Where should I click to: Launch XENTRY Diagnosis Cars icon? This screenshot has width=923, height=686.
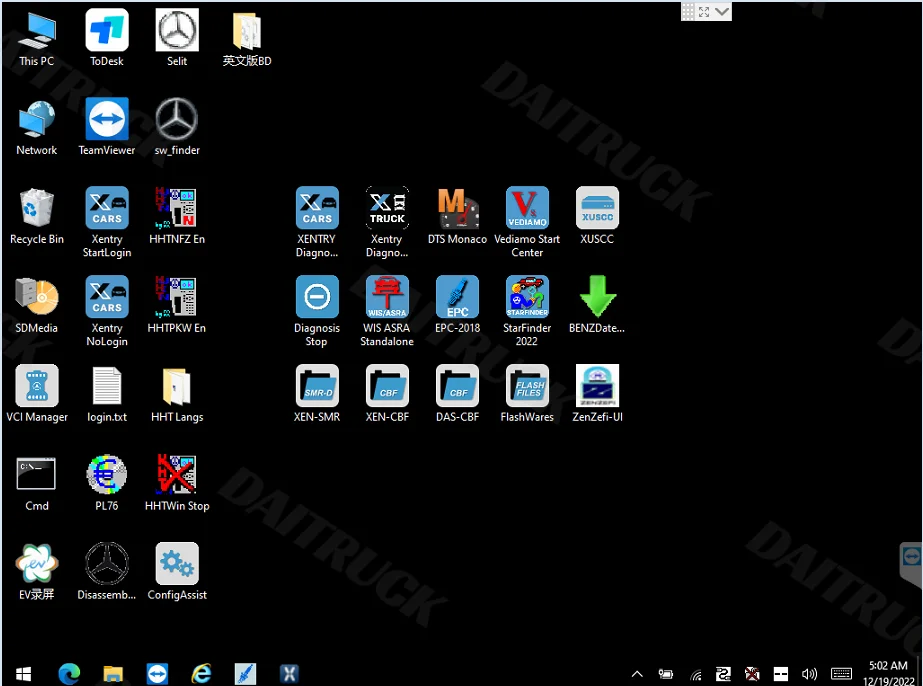[317, 222]
